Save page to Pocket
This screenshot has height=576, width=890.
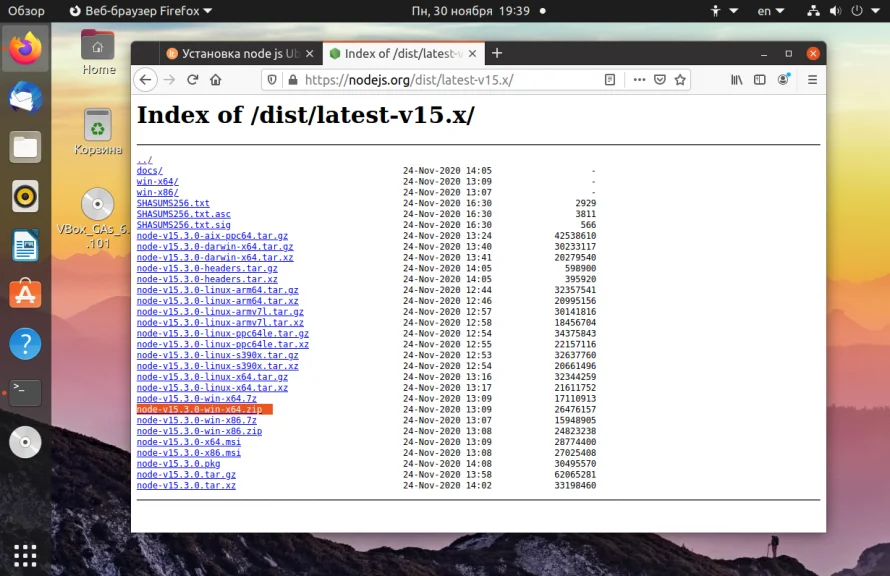660,80
